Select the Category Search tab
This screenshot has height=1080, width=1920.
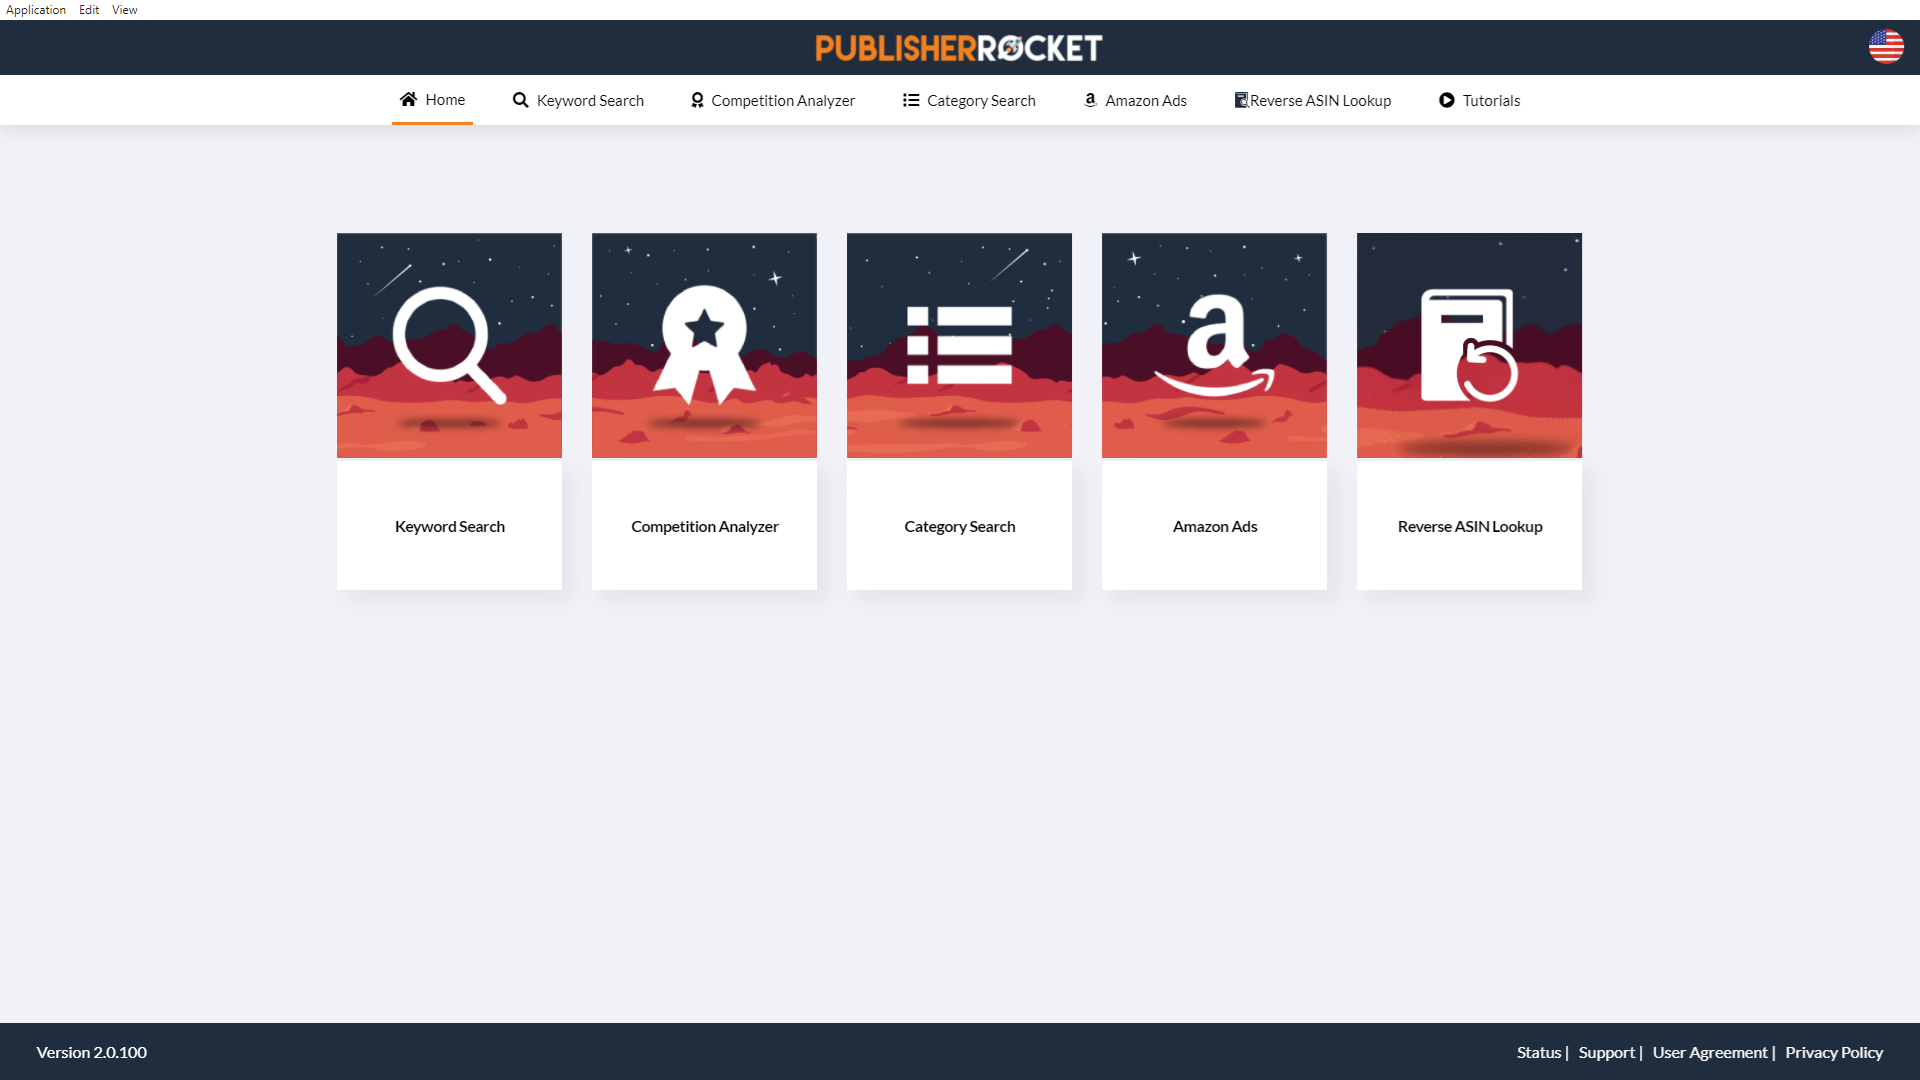(x=969, y=100)
